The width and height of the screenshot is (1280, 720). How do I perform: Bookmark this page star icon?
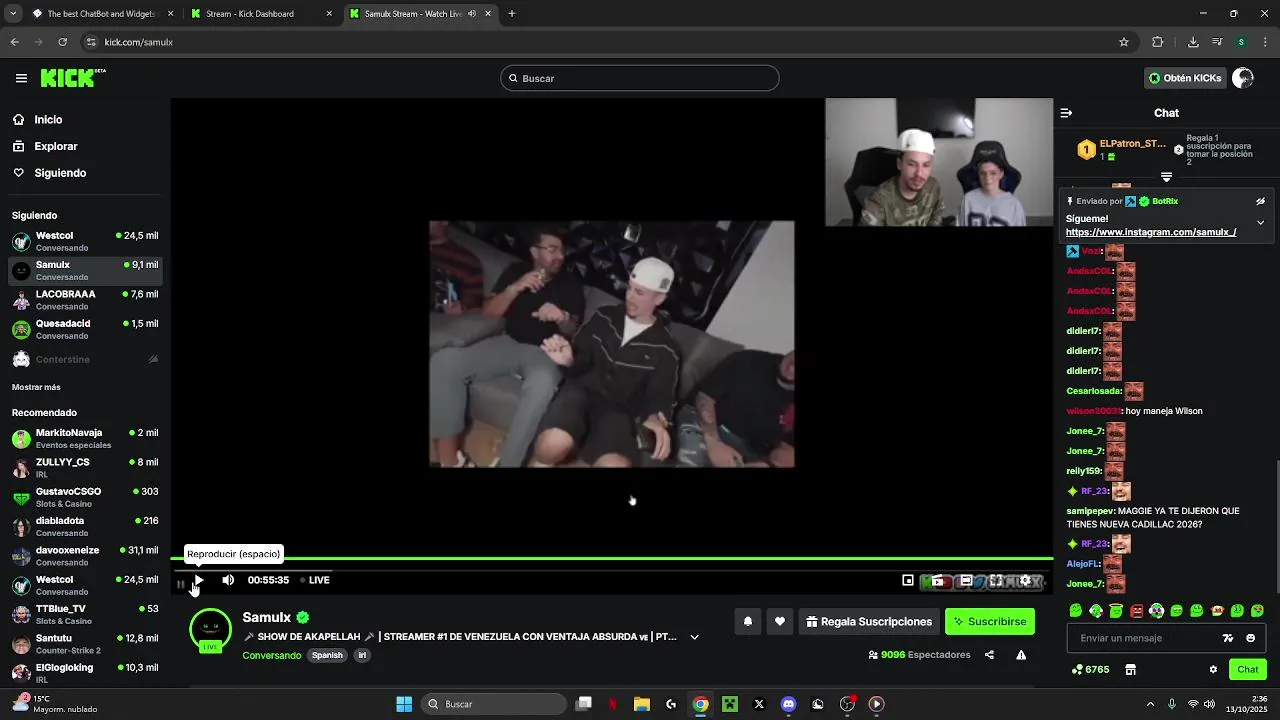[x=1124, y=42]
